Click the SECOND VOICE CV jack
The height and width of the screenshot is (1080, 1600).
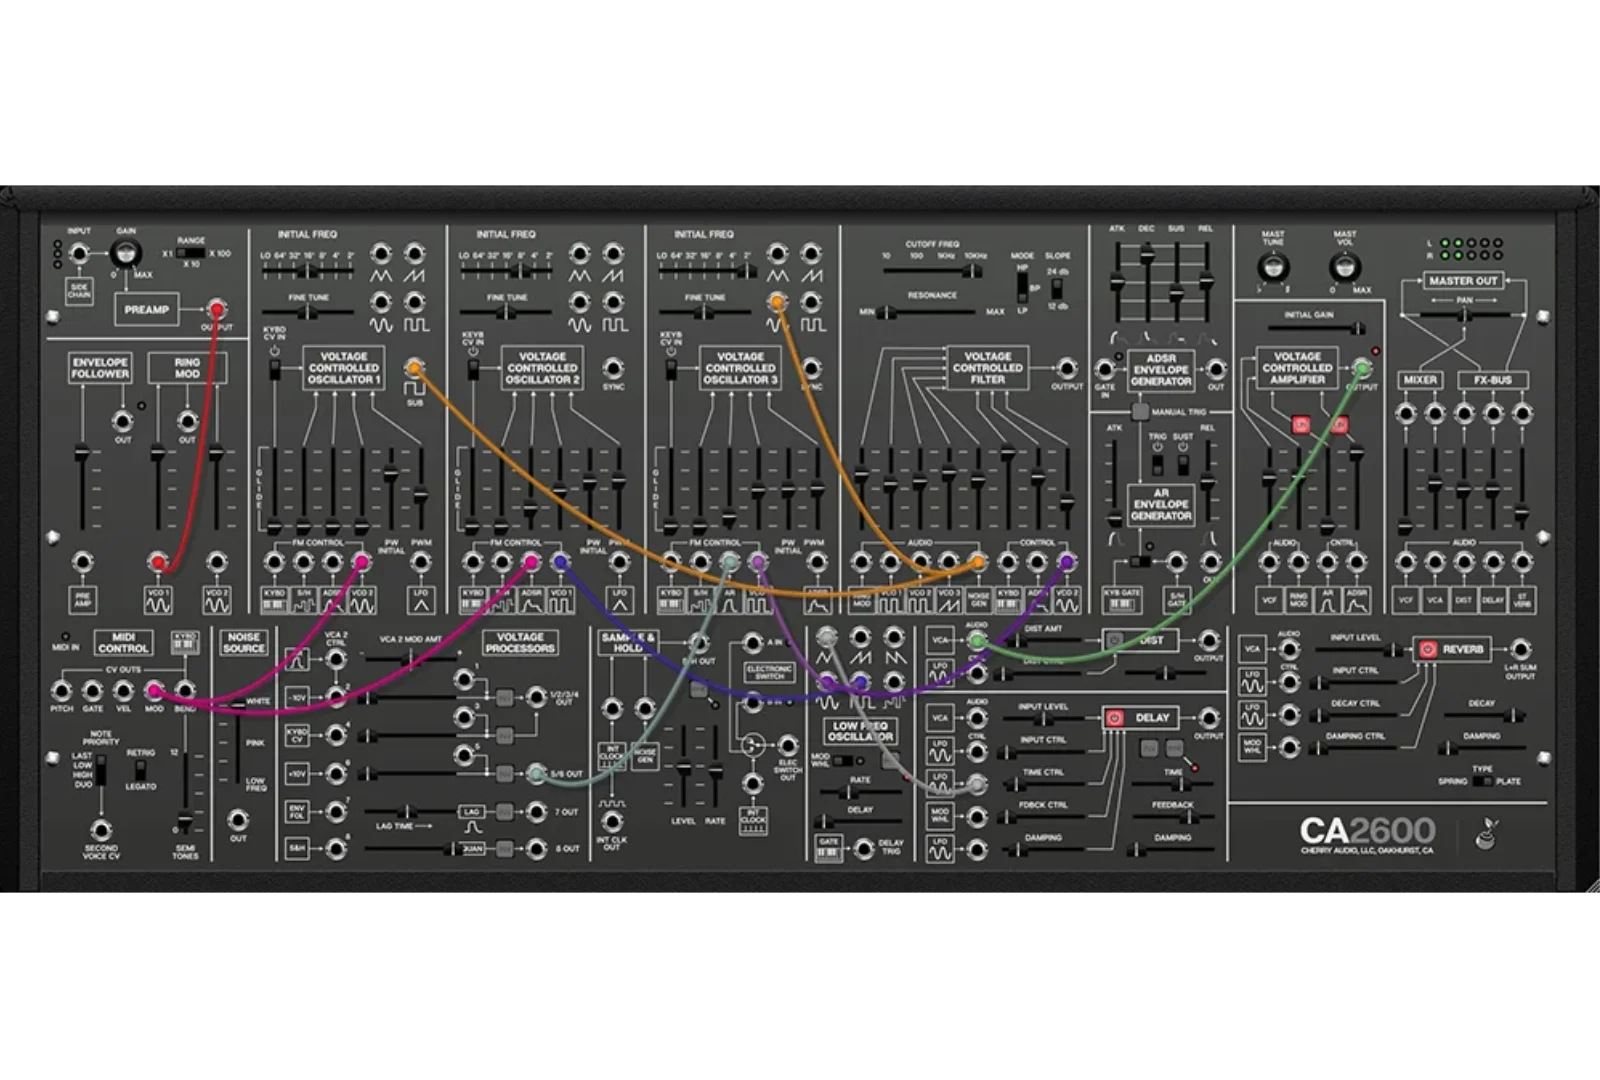pyautogui.click(x=100, y=830)
